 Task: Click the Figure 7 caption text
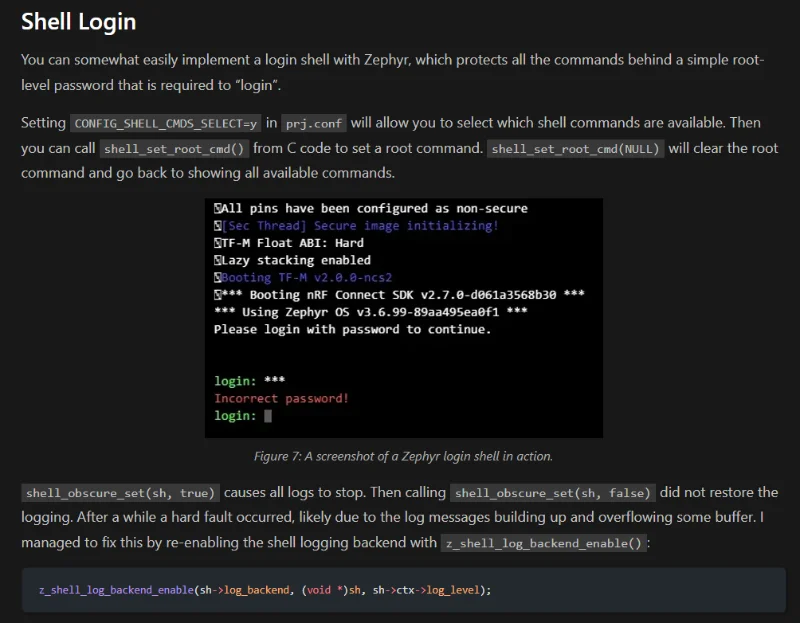click(x=403, y=456)
